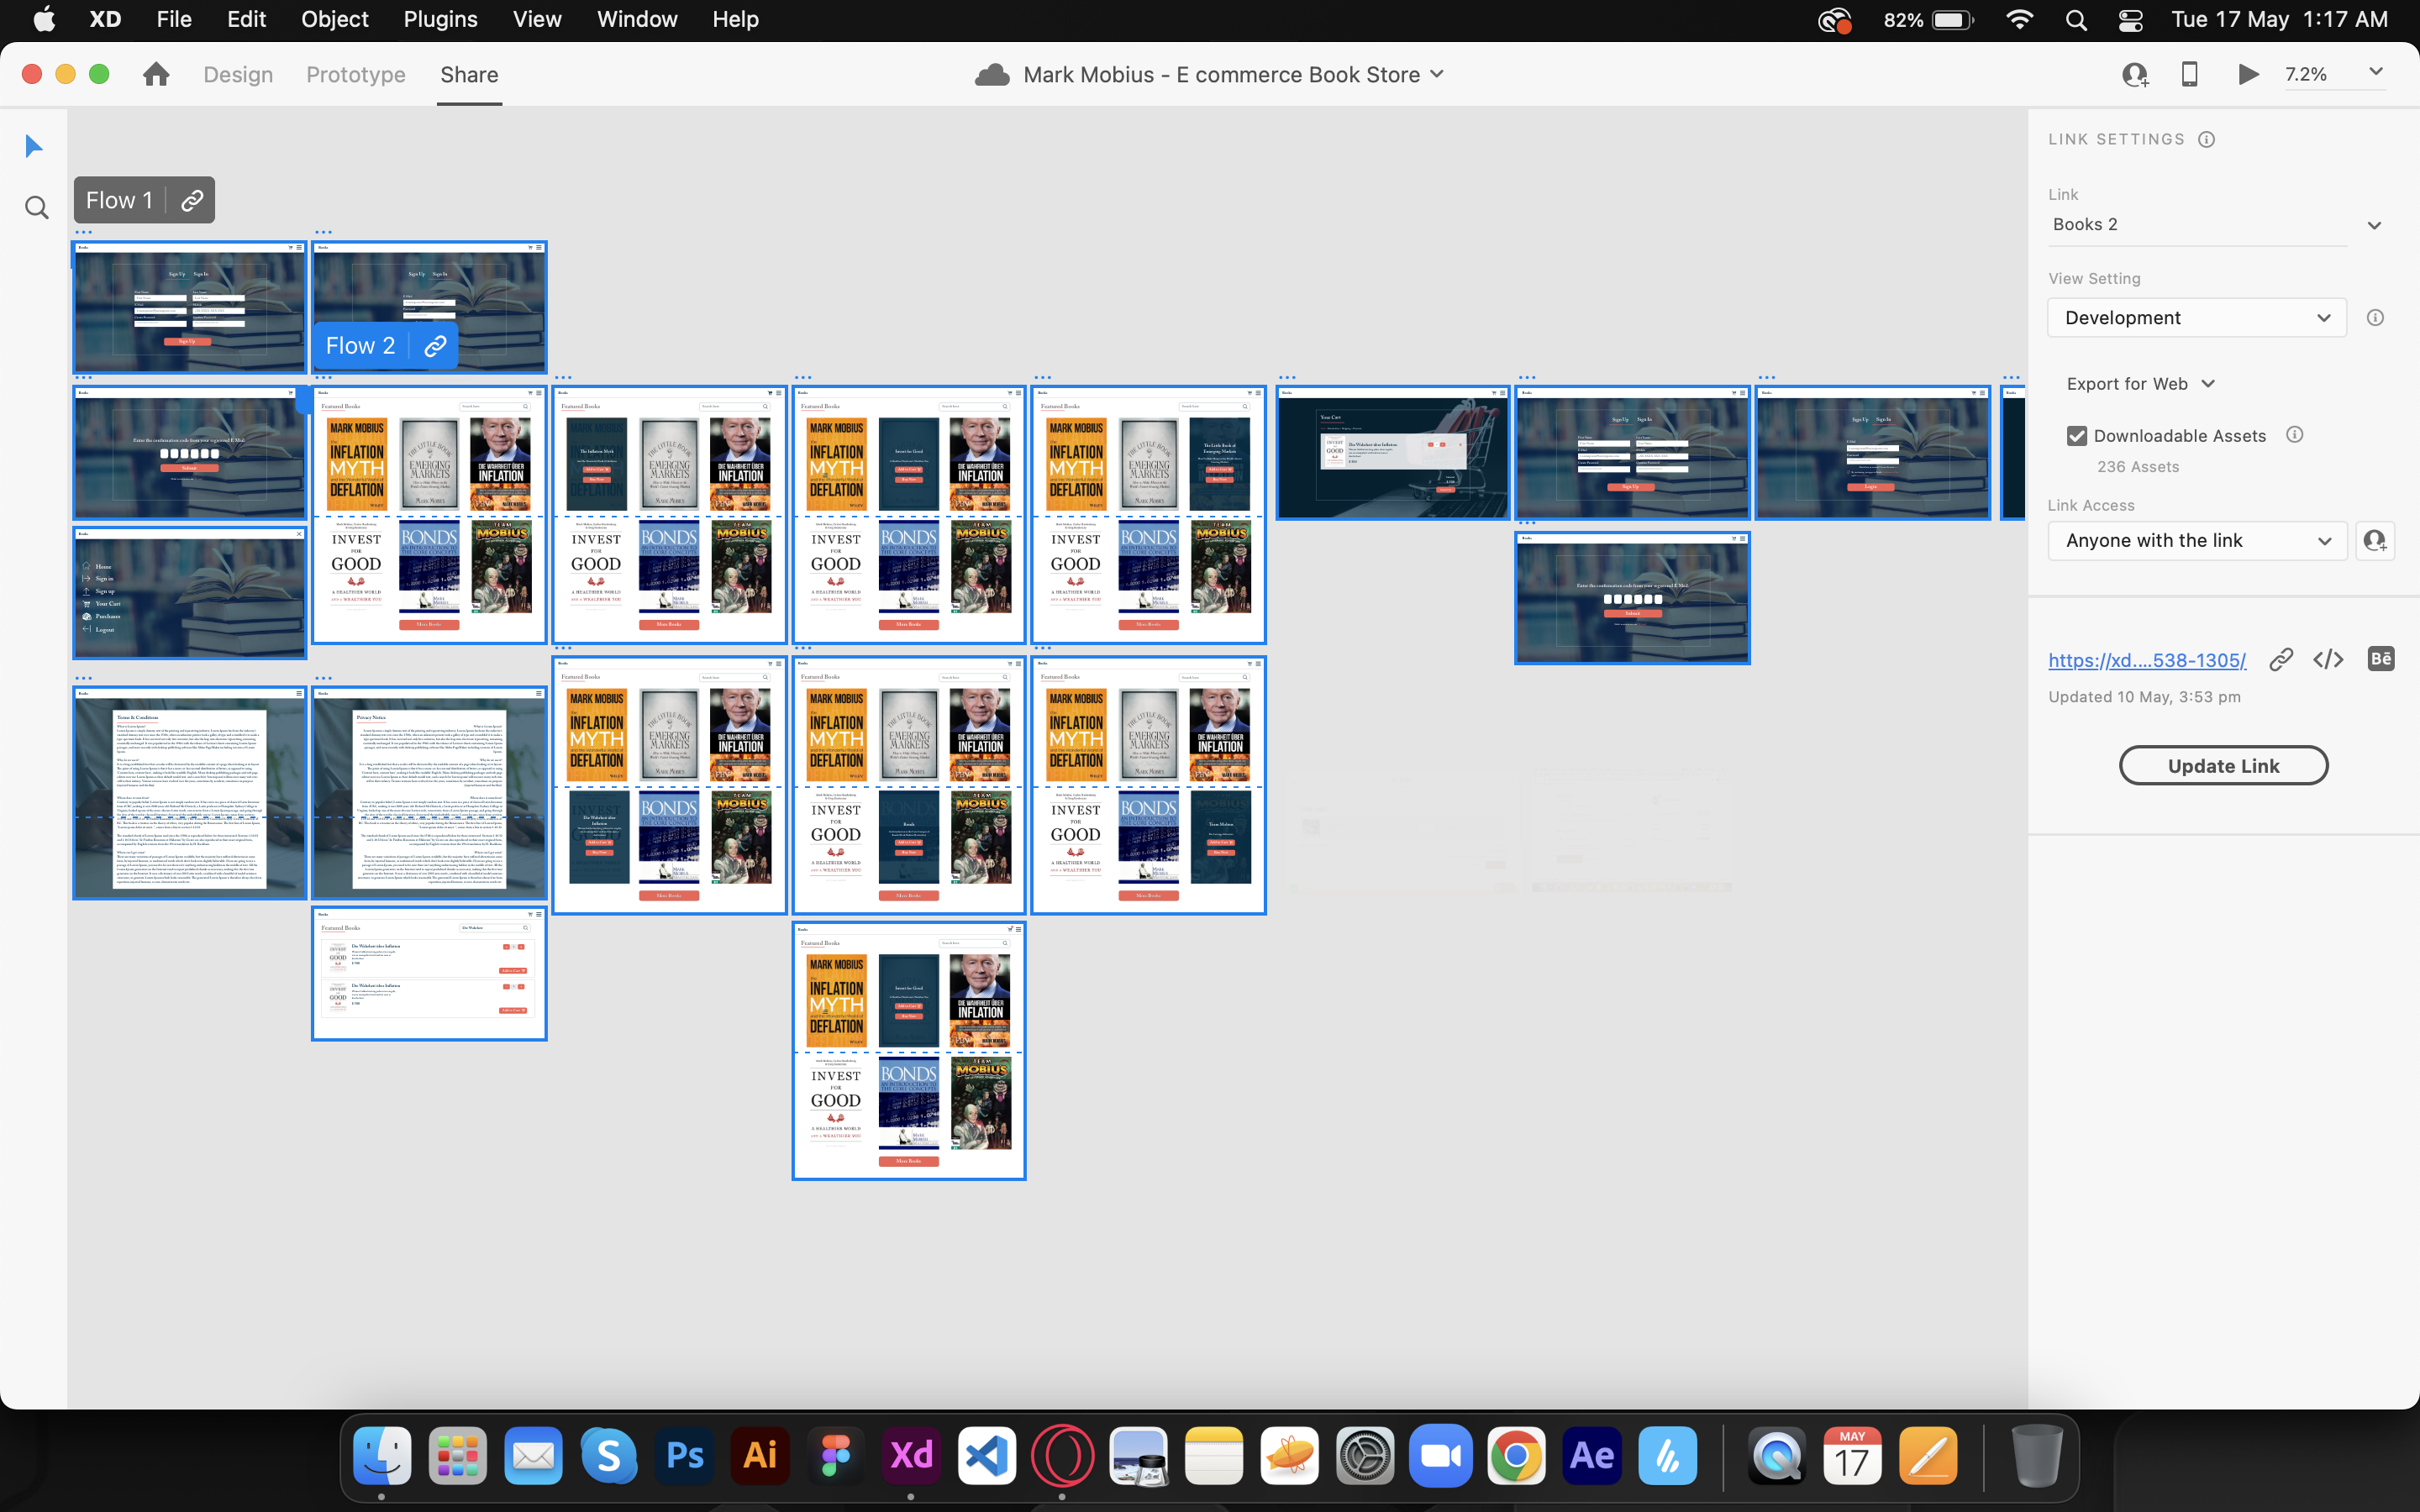The height and width of the screenshot is (1512, 2420).
Task: Open document title dropdown chevron
Action: pos(1437,74)
